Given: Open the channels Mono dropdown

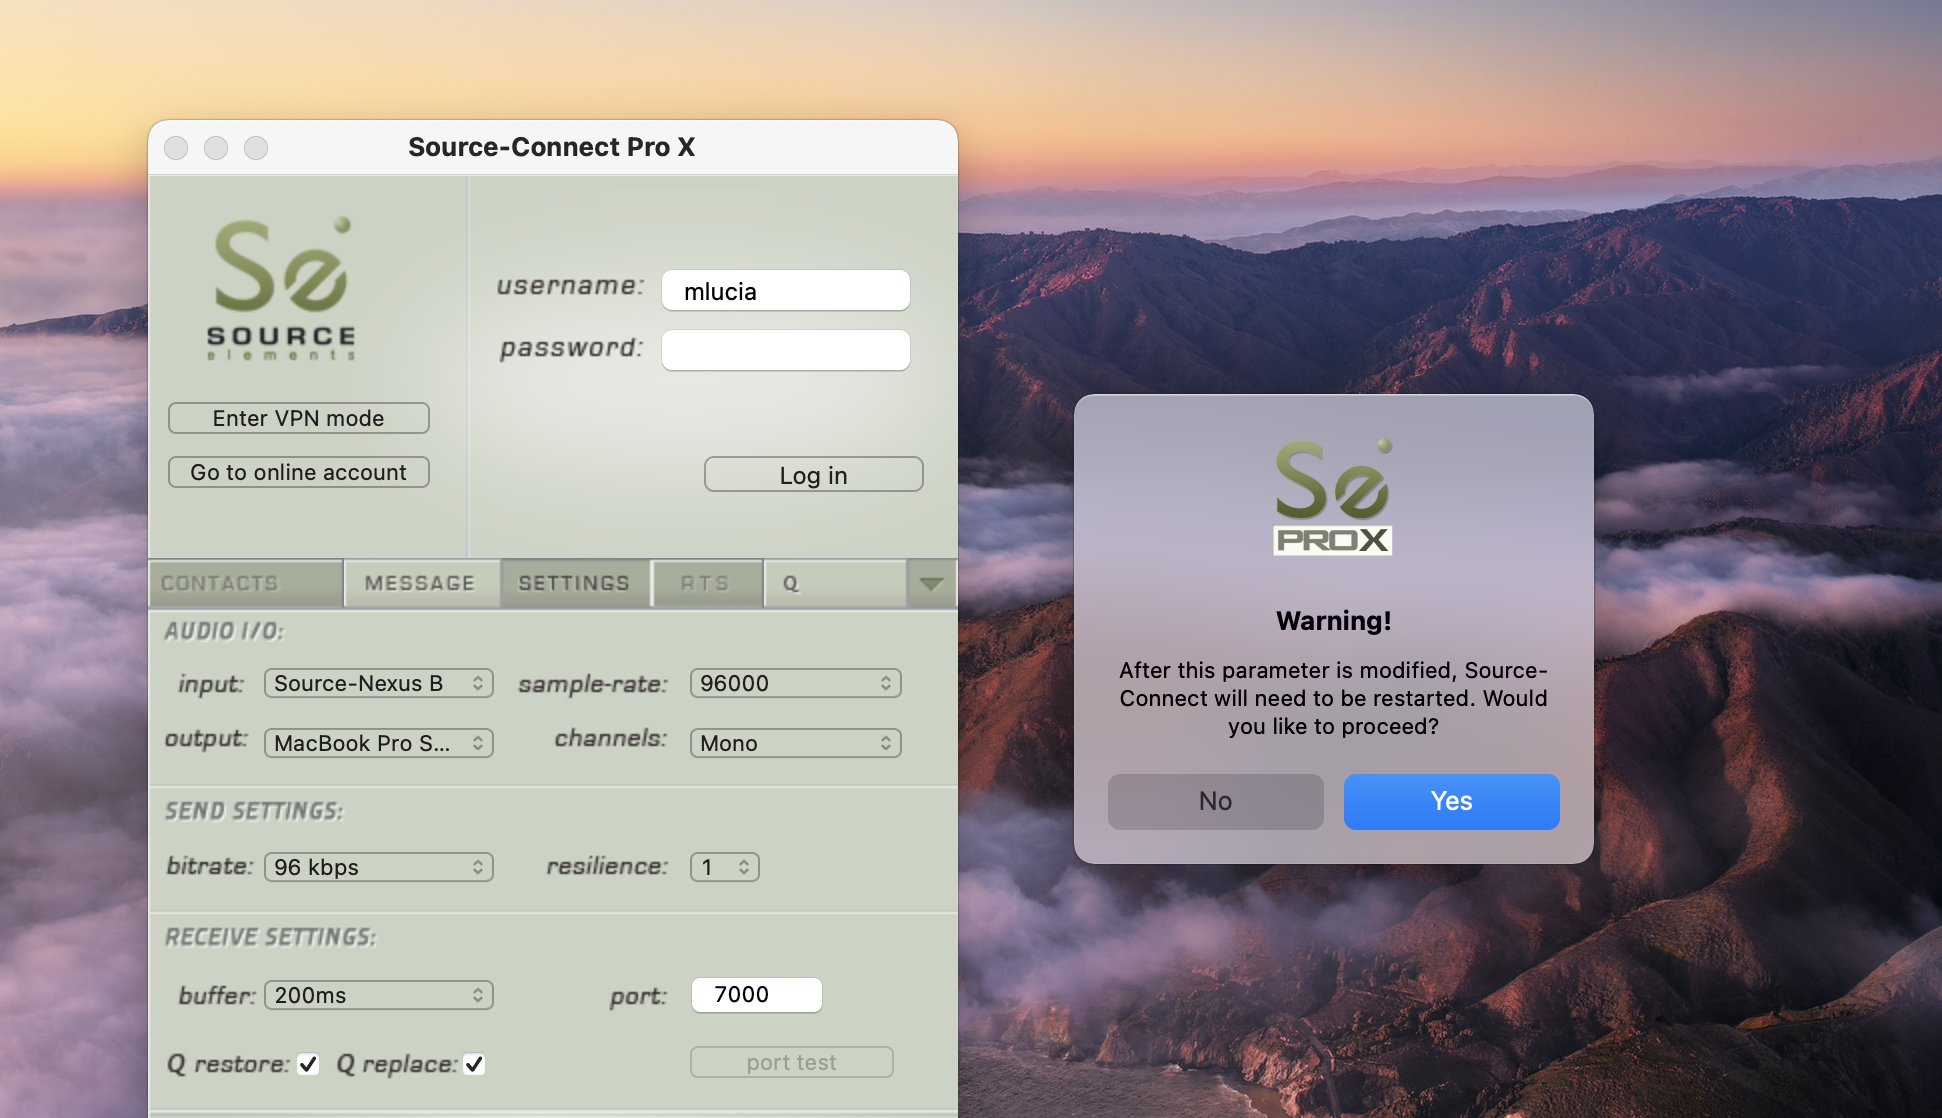Looking at the screenshot, I should (x=795, y=743).
